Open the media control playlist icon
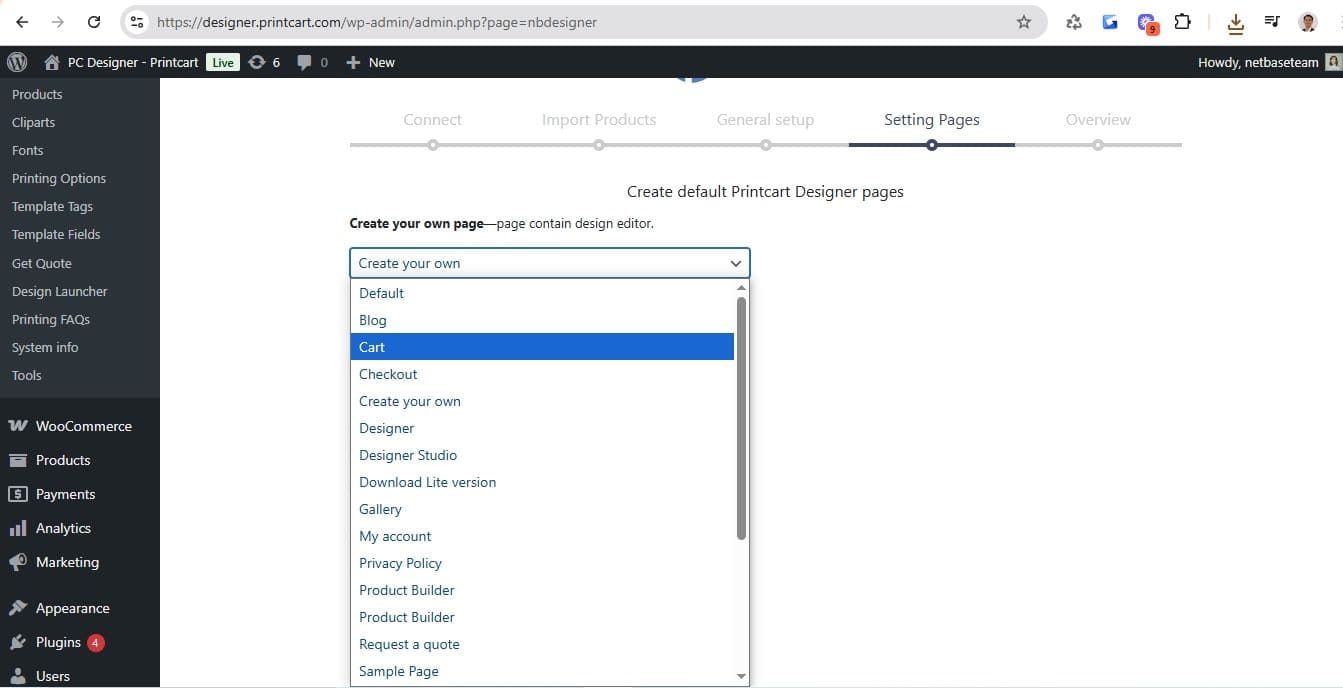1343x688 pixels. [x=1272, y=22]
